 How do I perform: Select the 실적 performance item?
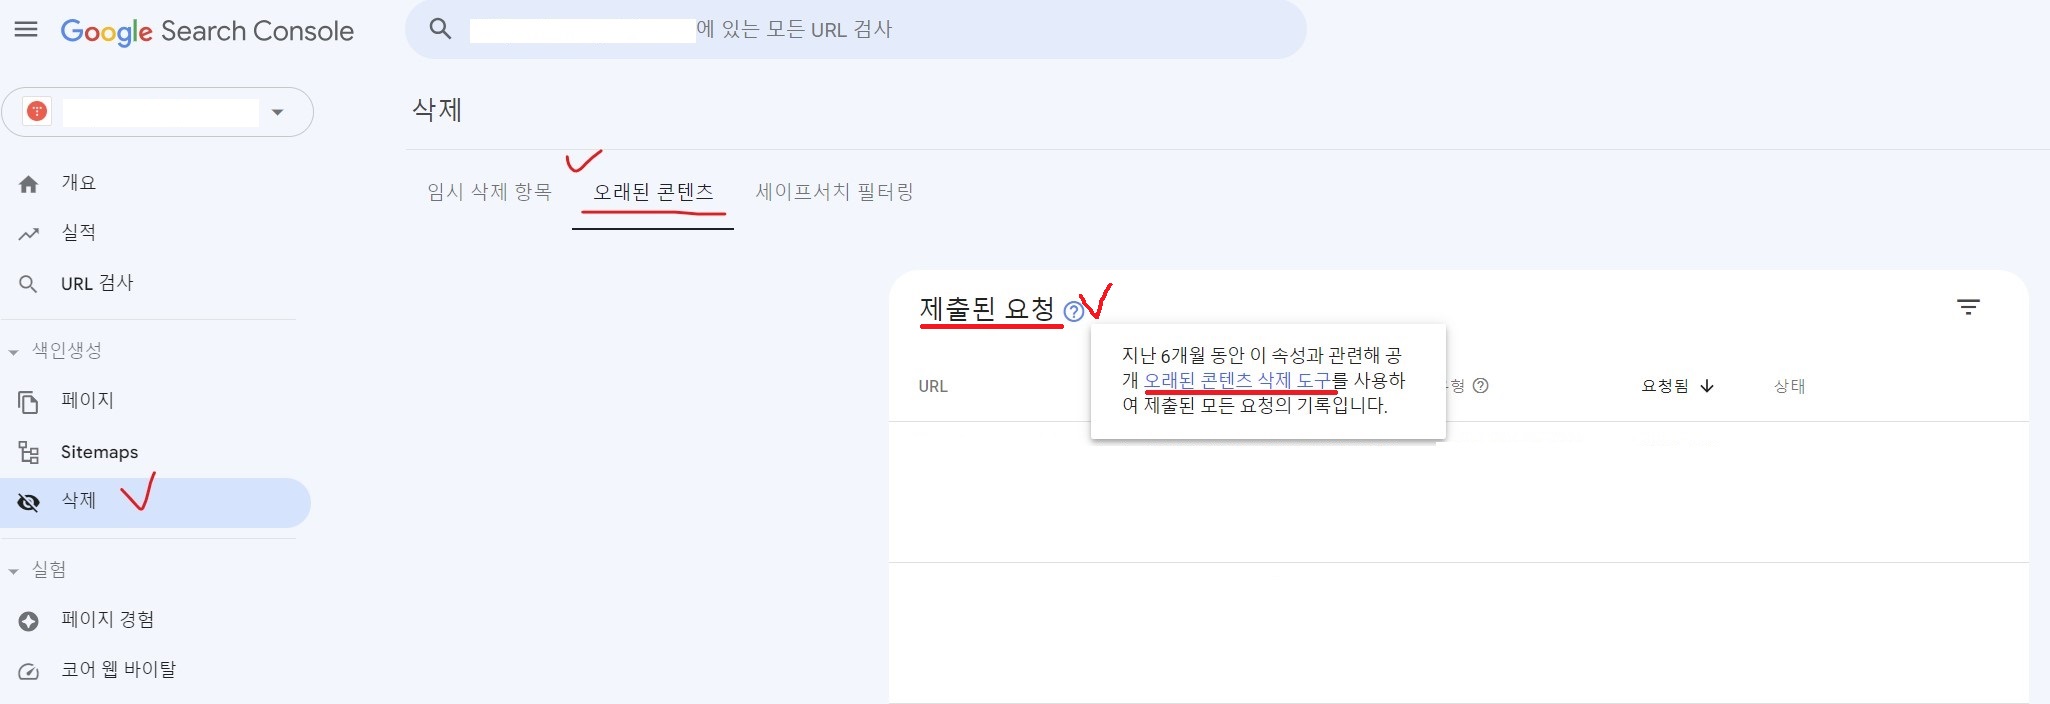click(80, 232)
